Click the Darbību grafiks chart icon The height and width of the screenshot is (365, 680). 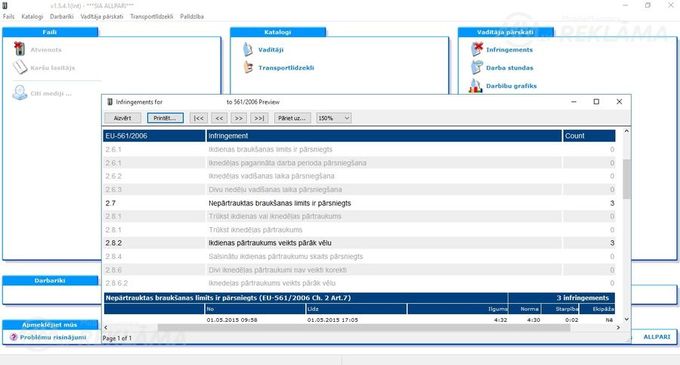tap(476, 85)
